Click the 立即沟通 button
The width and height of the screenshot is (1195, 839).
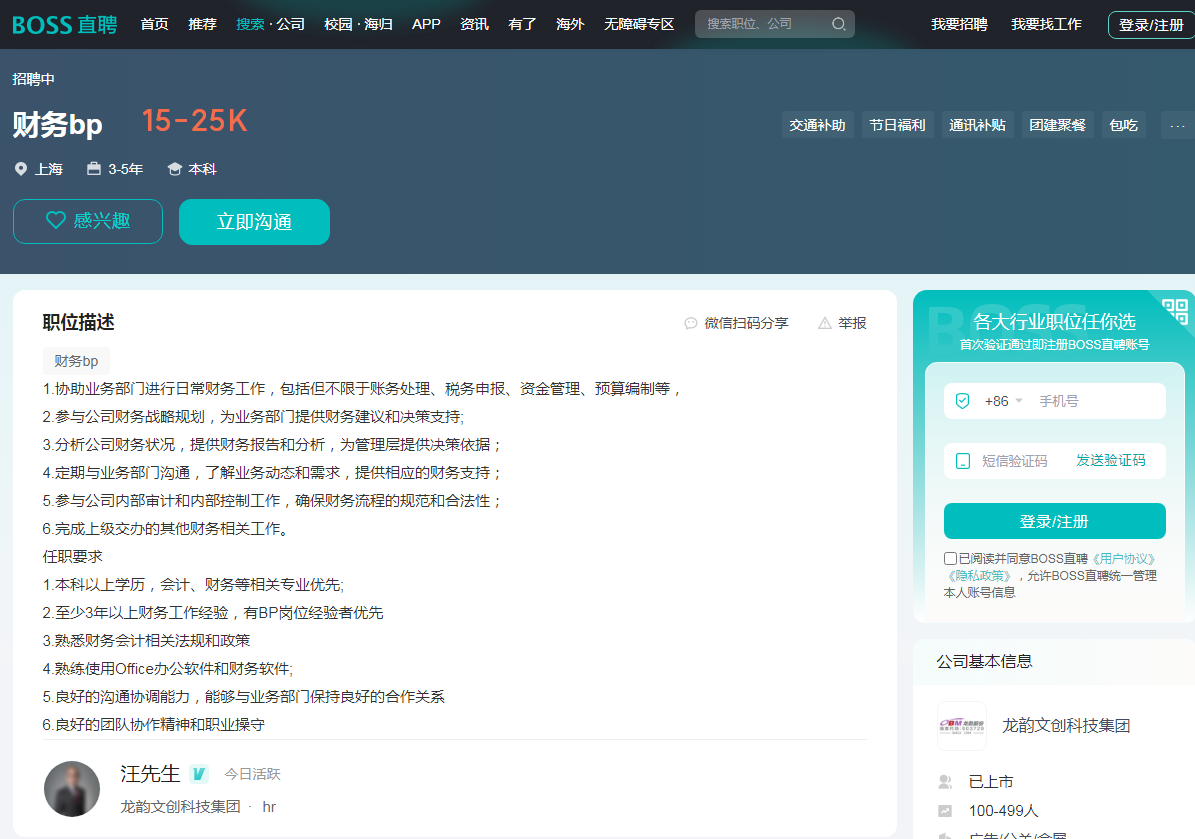click(253, 221)
